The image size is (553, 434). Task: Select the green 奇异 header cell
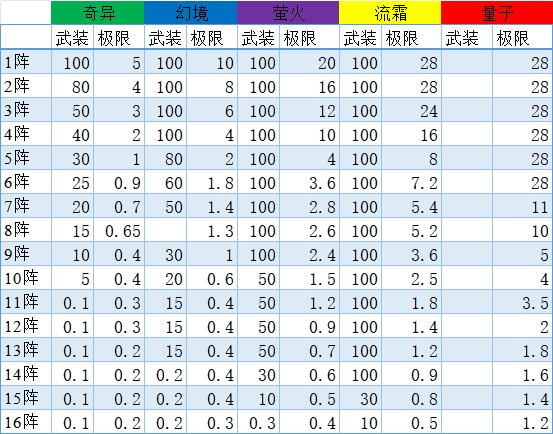click(98, 13)
